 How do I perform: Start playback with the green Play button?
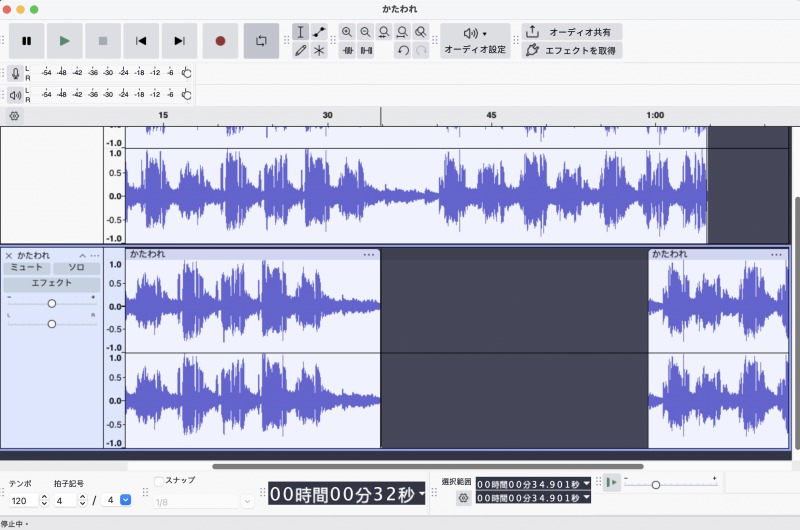pyautogui.click(x=65, y=41)
